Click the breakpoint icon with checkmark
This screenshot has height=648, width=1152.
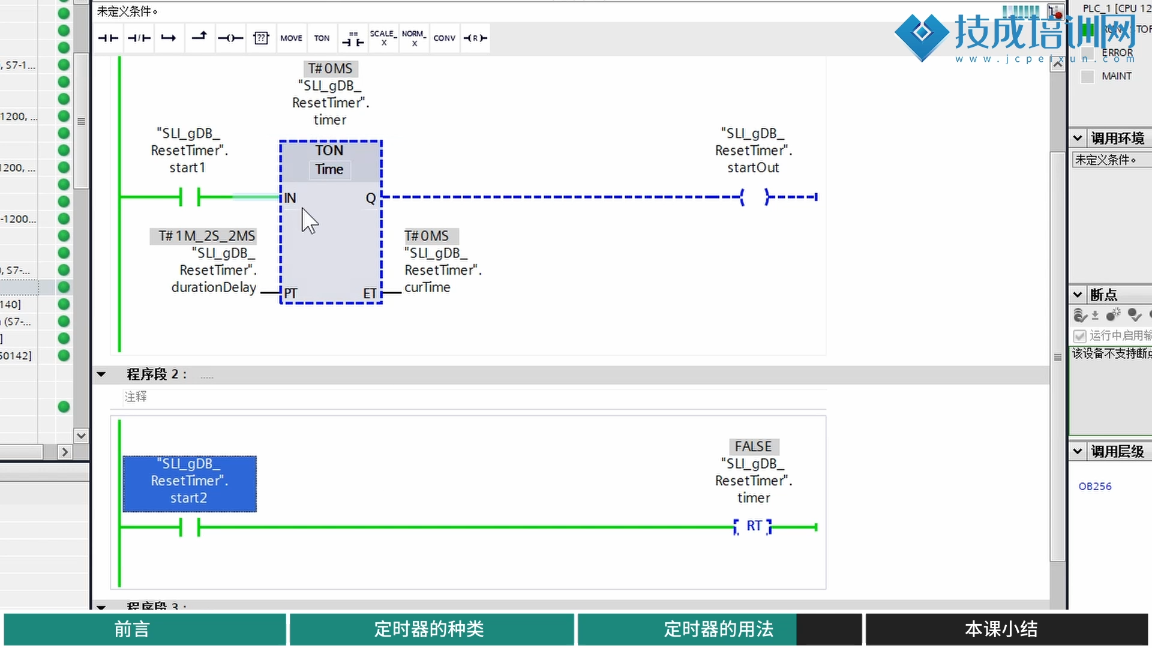click(1135, 315)
